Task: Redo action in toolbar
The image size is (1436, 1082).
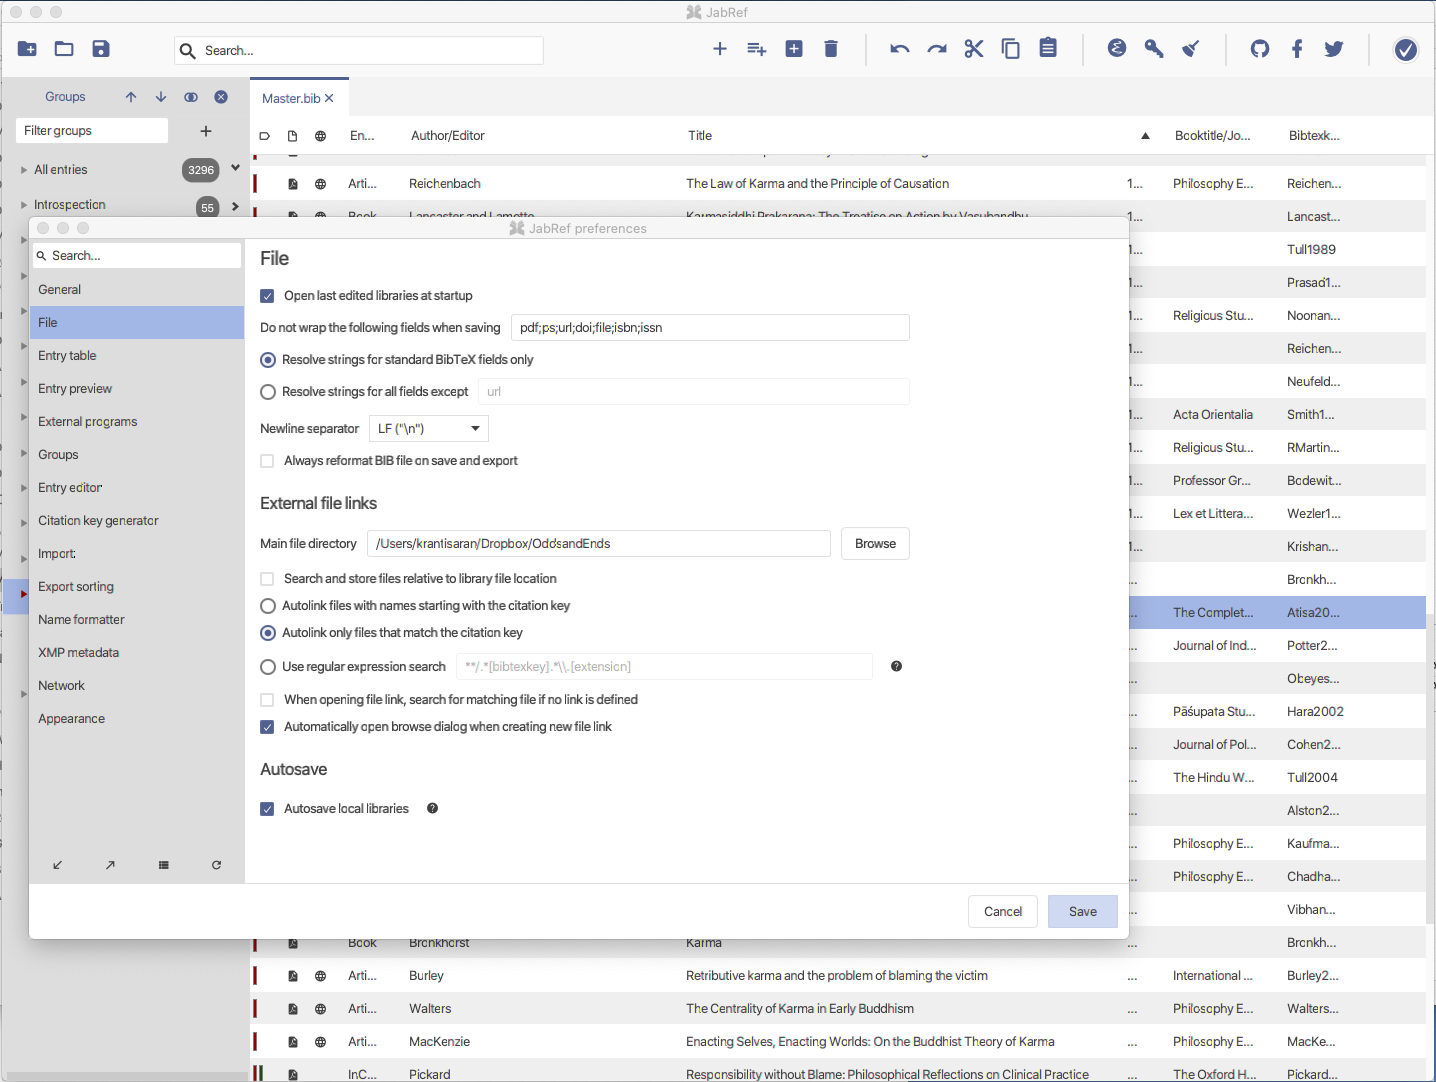Action: click(x=937, y=49)
